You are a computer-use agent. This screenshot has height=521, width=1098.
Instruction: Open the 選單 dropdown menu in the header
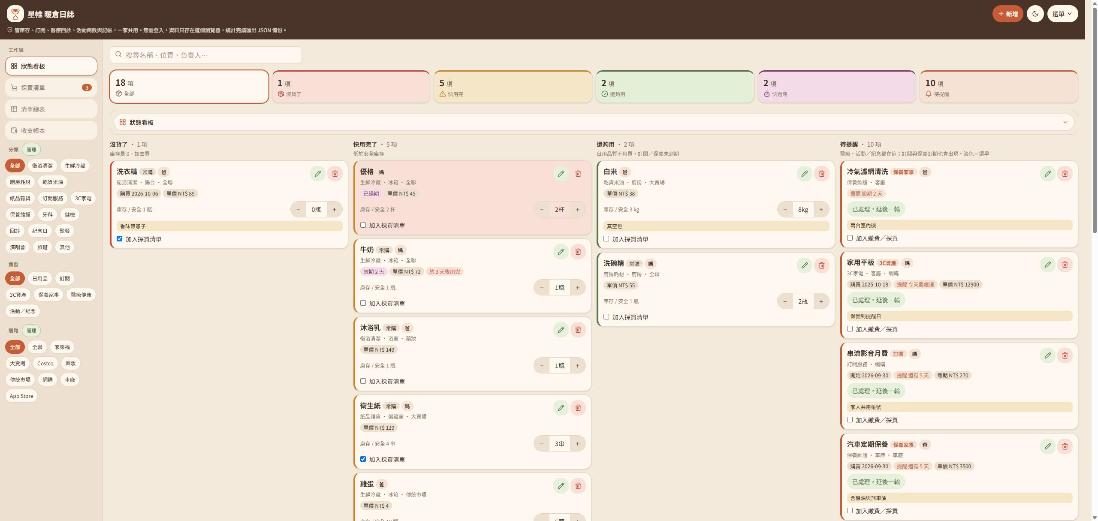[x=1062, y=14]
